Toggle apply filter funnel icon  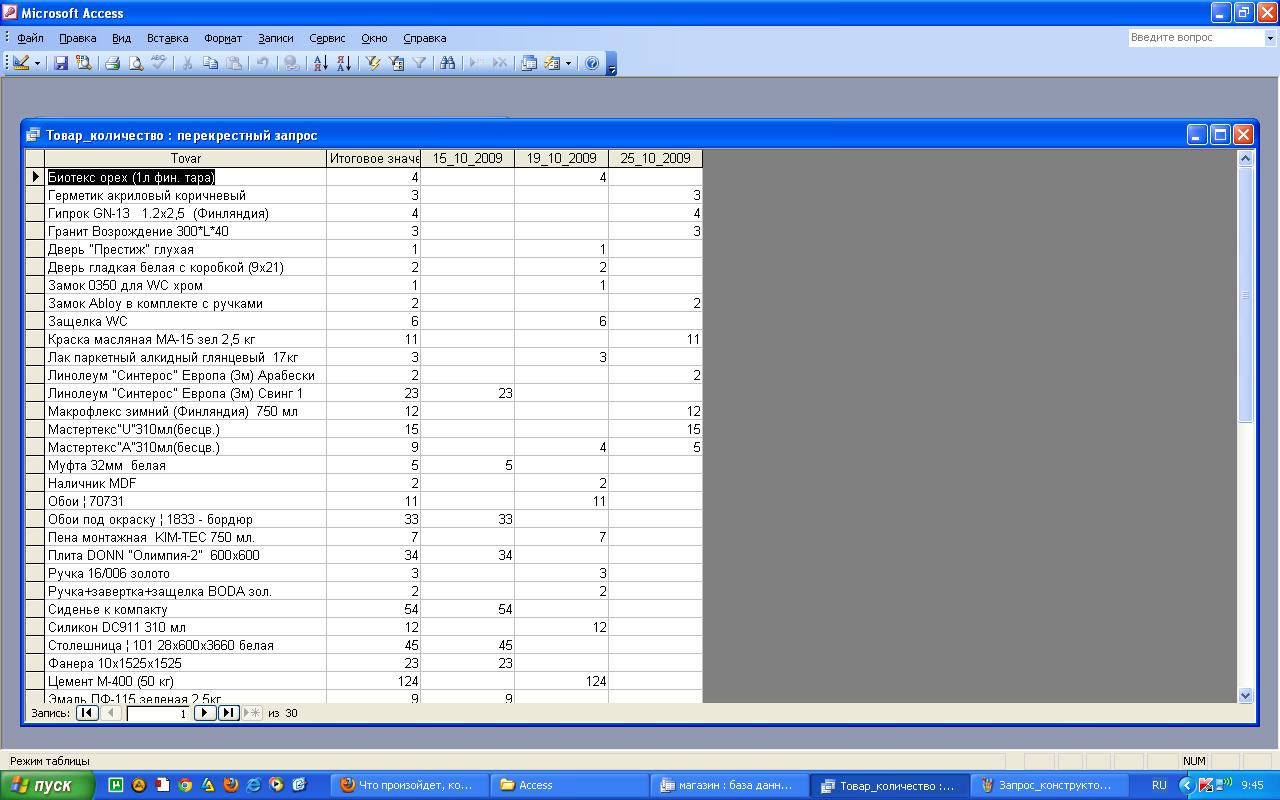coord(419,63)
